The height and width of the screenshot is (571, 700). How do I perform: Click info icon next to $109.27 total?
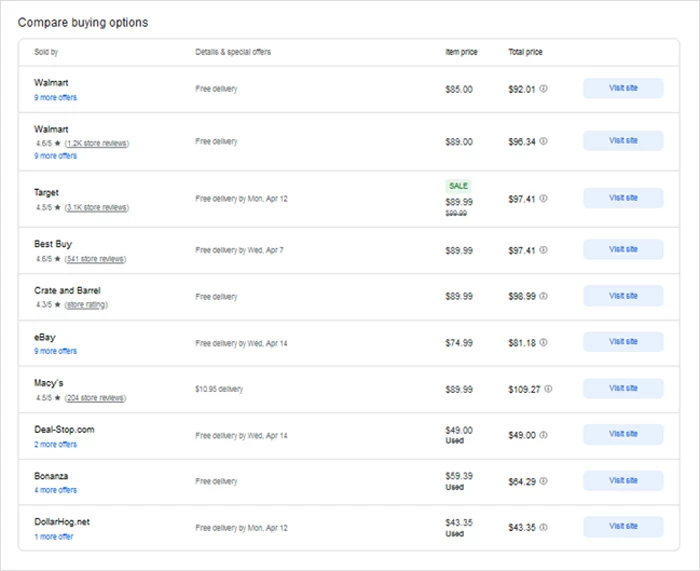click(x=548, y=388)
